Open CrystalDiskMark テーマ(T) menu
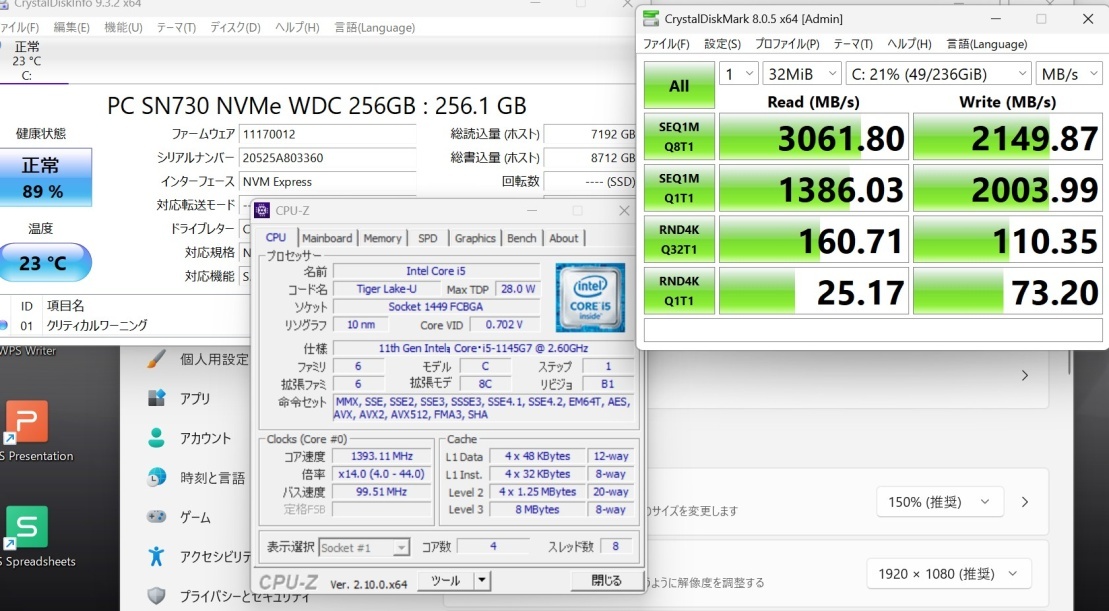The image size is (1109, 611). pos(853,44)
